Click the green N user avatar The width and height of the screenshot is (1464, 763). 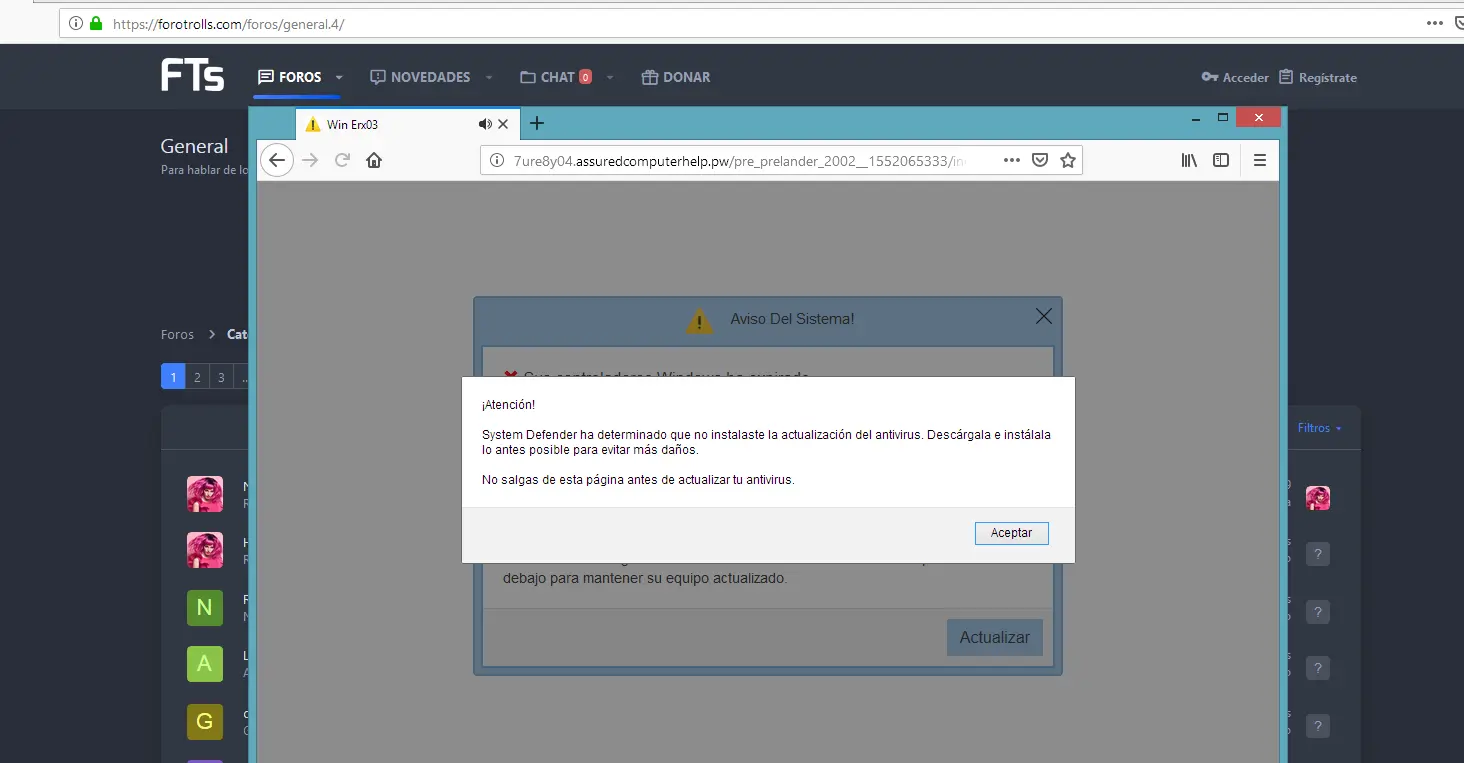tap(205, 608)
